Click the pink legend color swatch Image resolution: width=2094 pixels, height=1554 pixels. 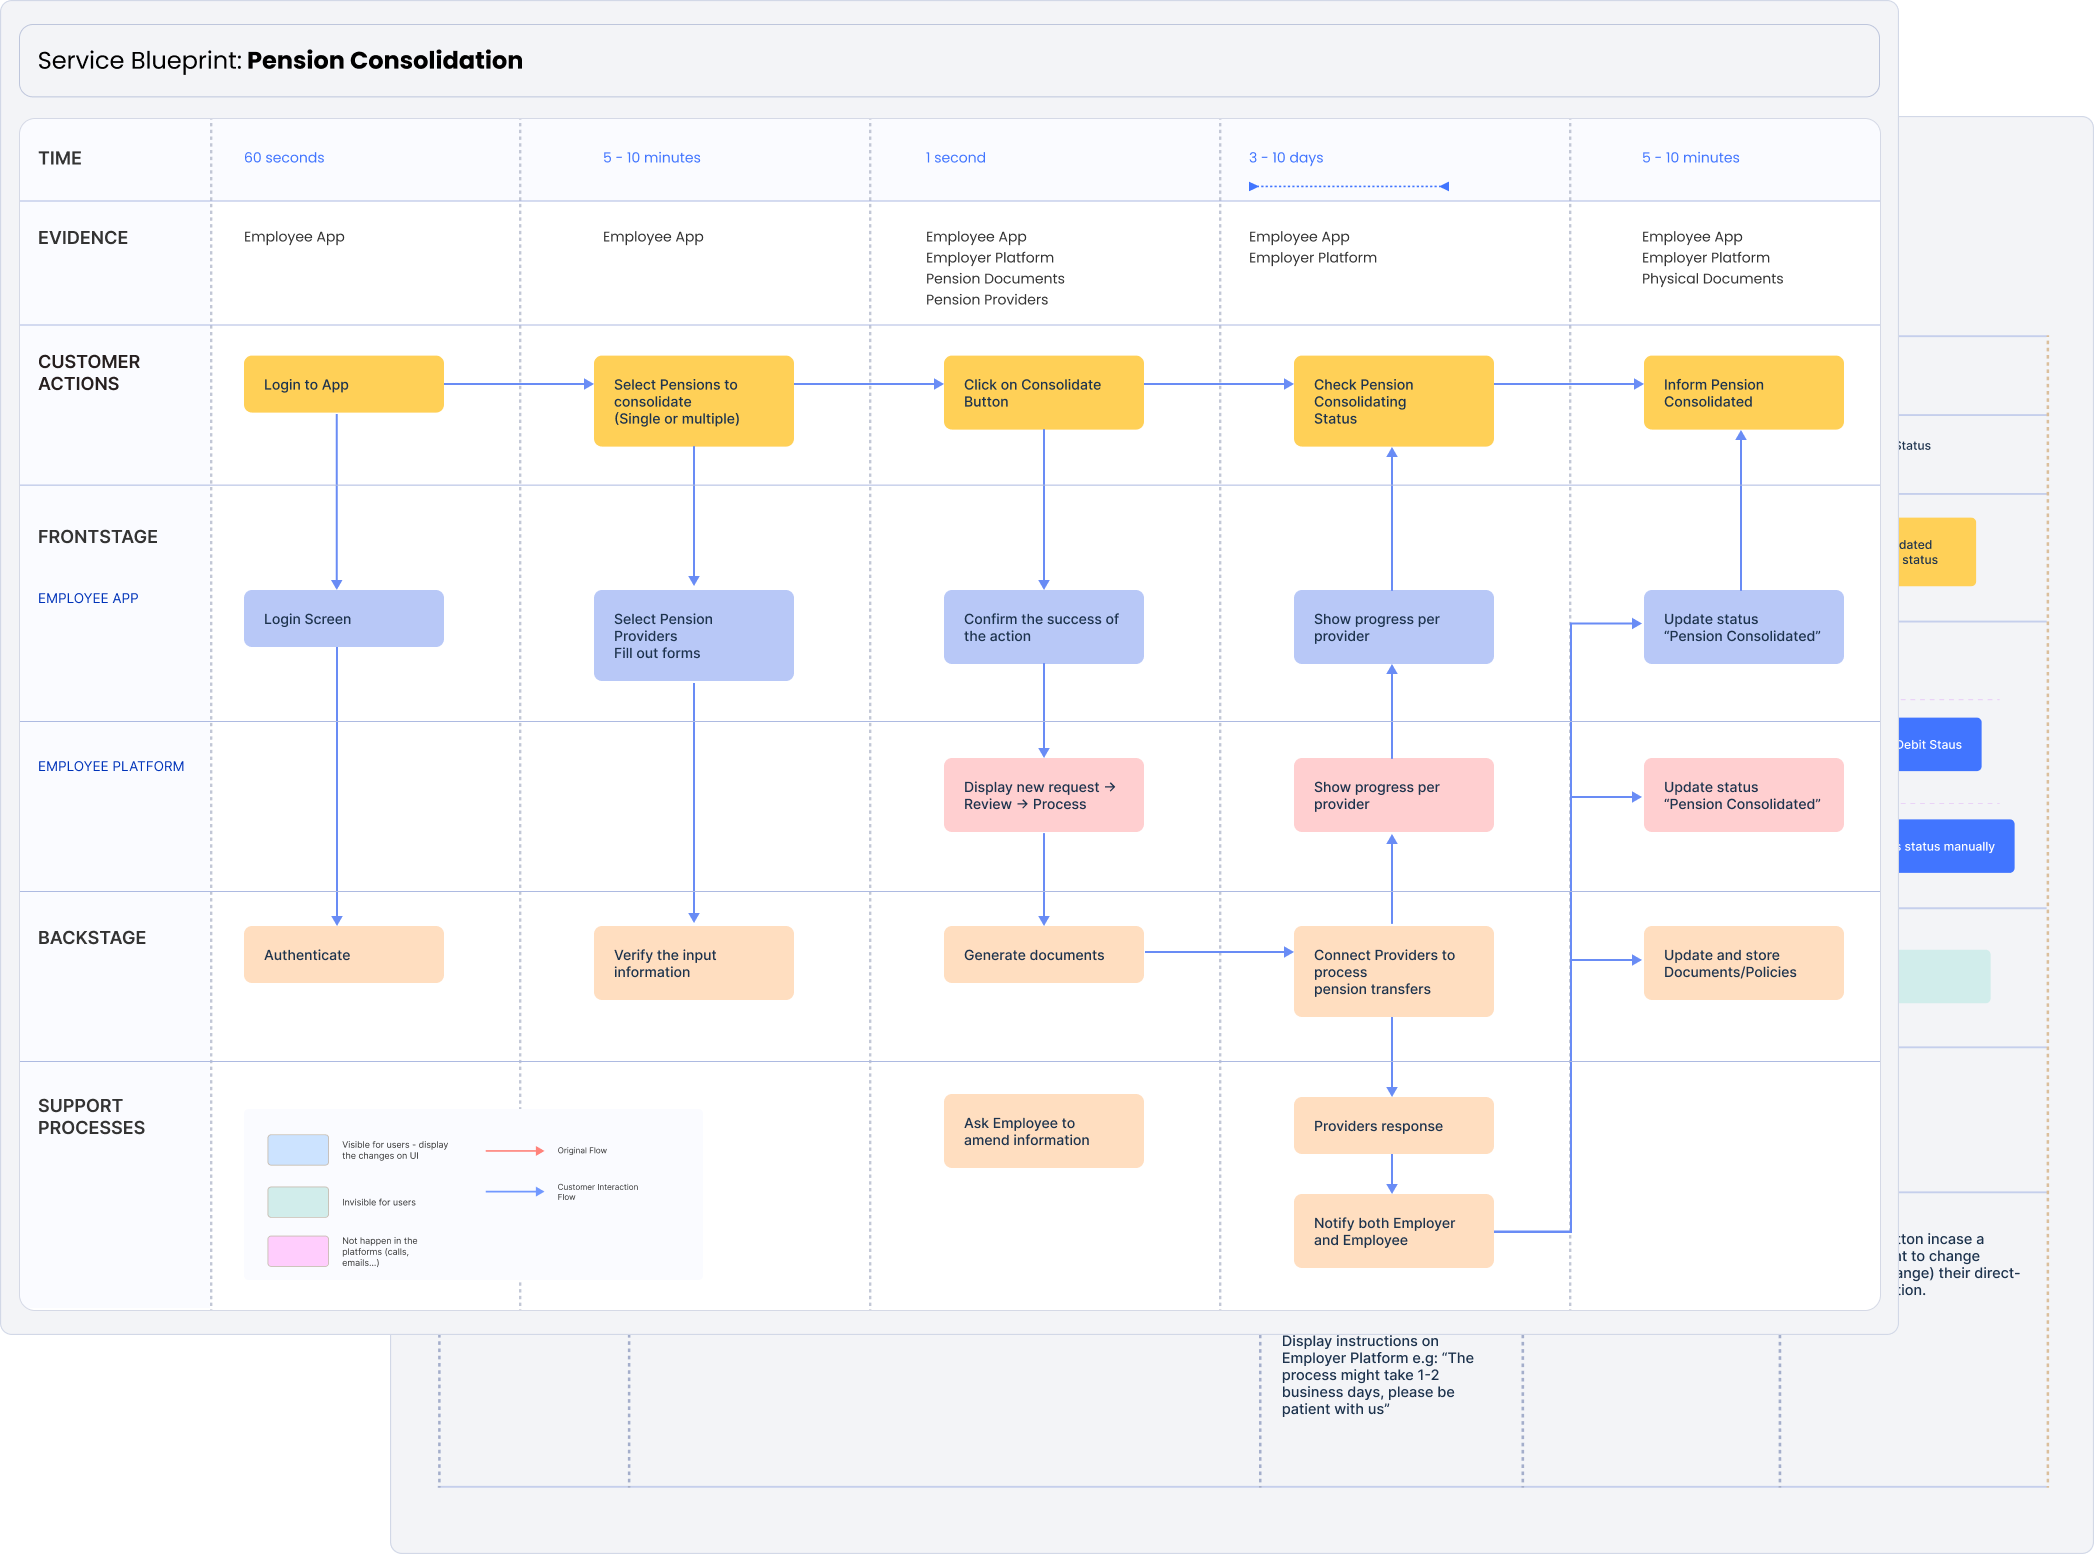[x=298, y=1251]
